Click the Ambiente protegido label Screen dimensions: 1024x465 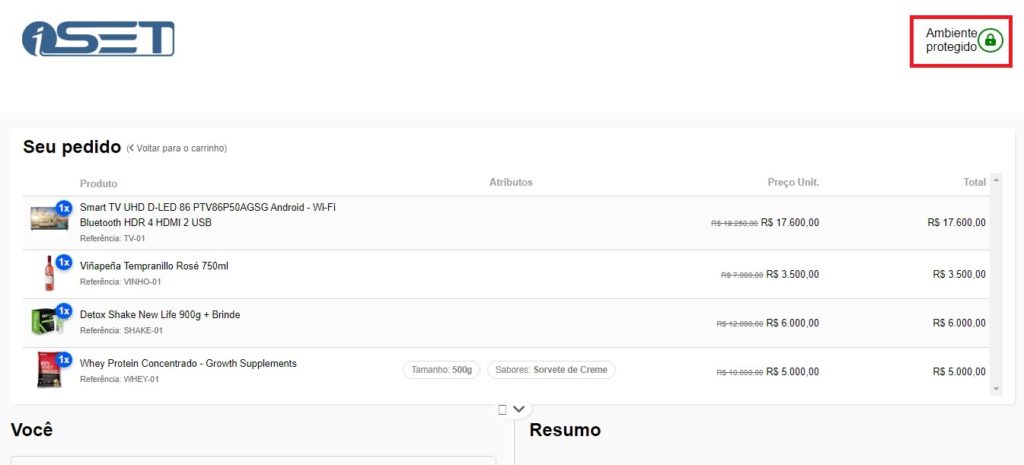(x=950, y=40)
